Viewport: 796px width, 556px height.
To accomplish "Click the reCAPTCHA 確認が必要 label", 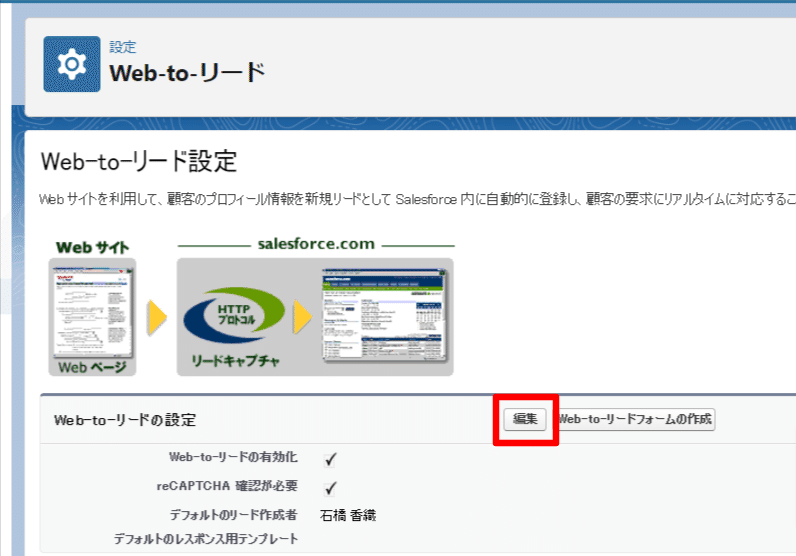I will pos(227,486).
